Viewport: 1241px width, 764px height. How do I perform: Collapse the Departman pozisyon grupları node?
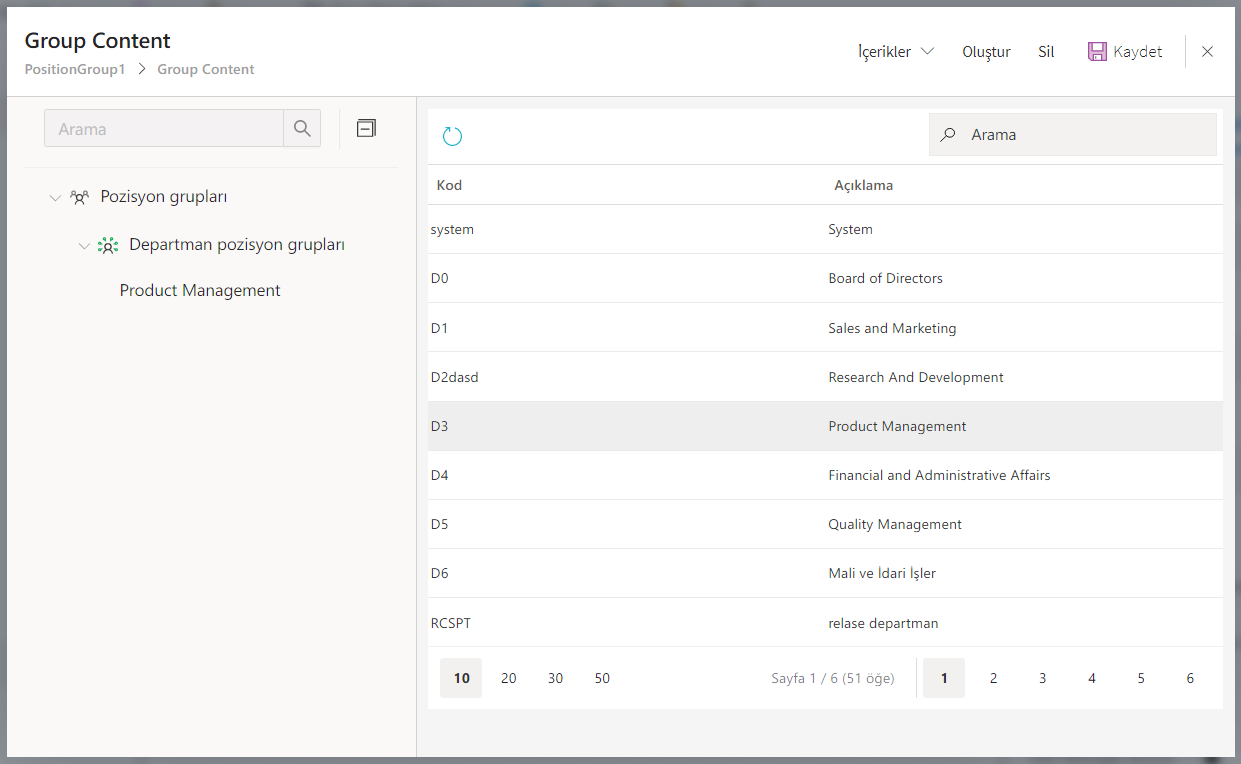pyautogui.click(x=84, y=246)
